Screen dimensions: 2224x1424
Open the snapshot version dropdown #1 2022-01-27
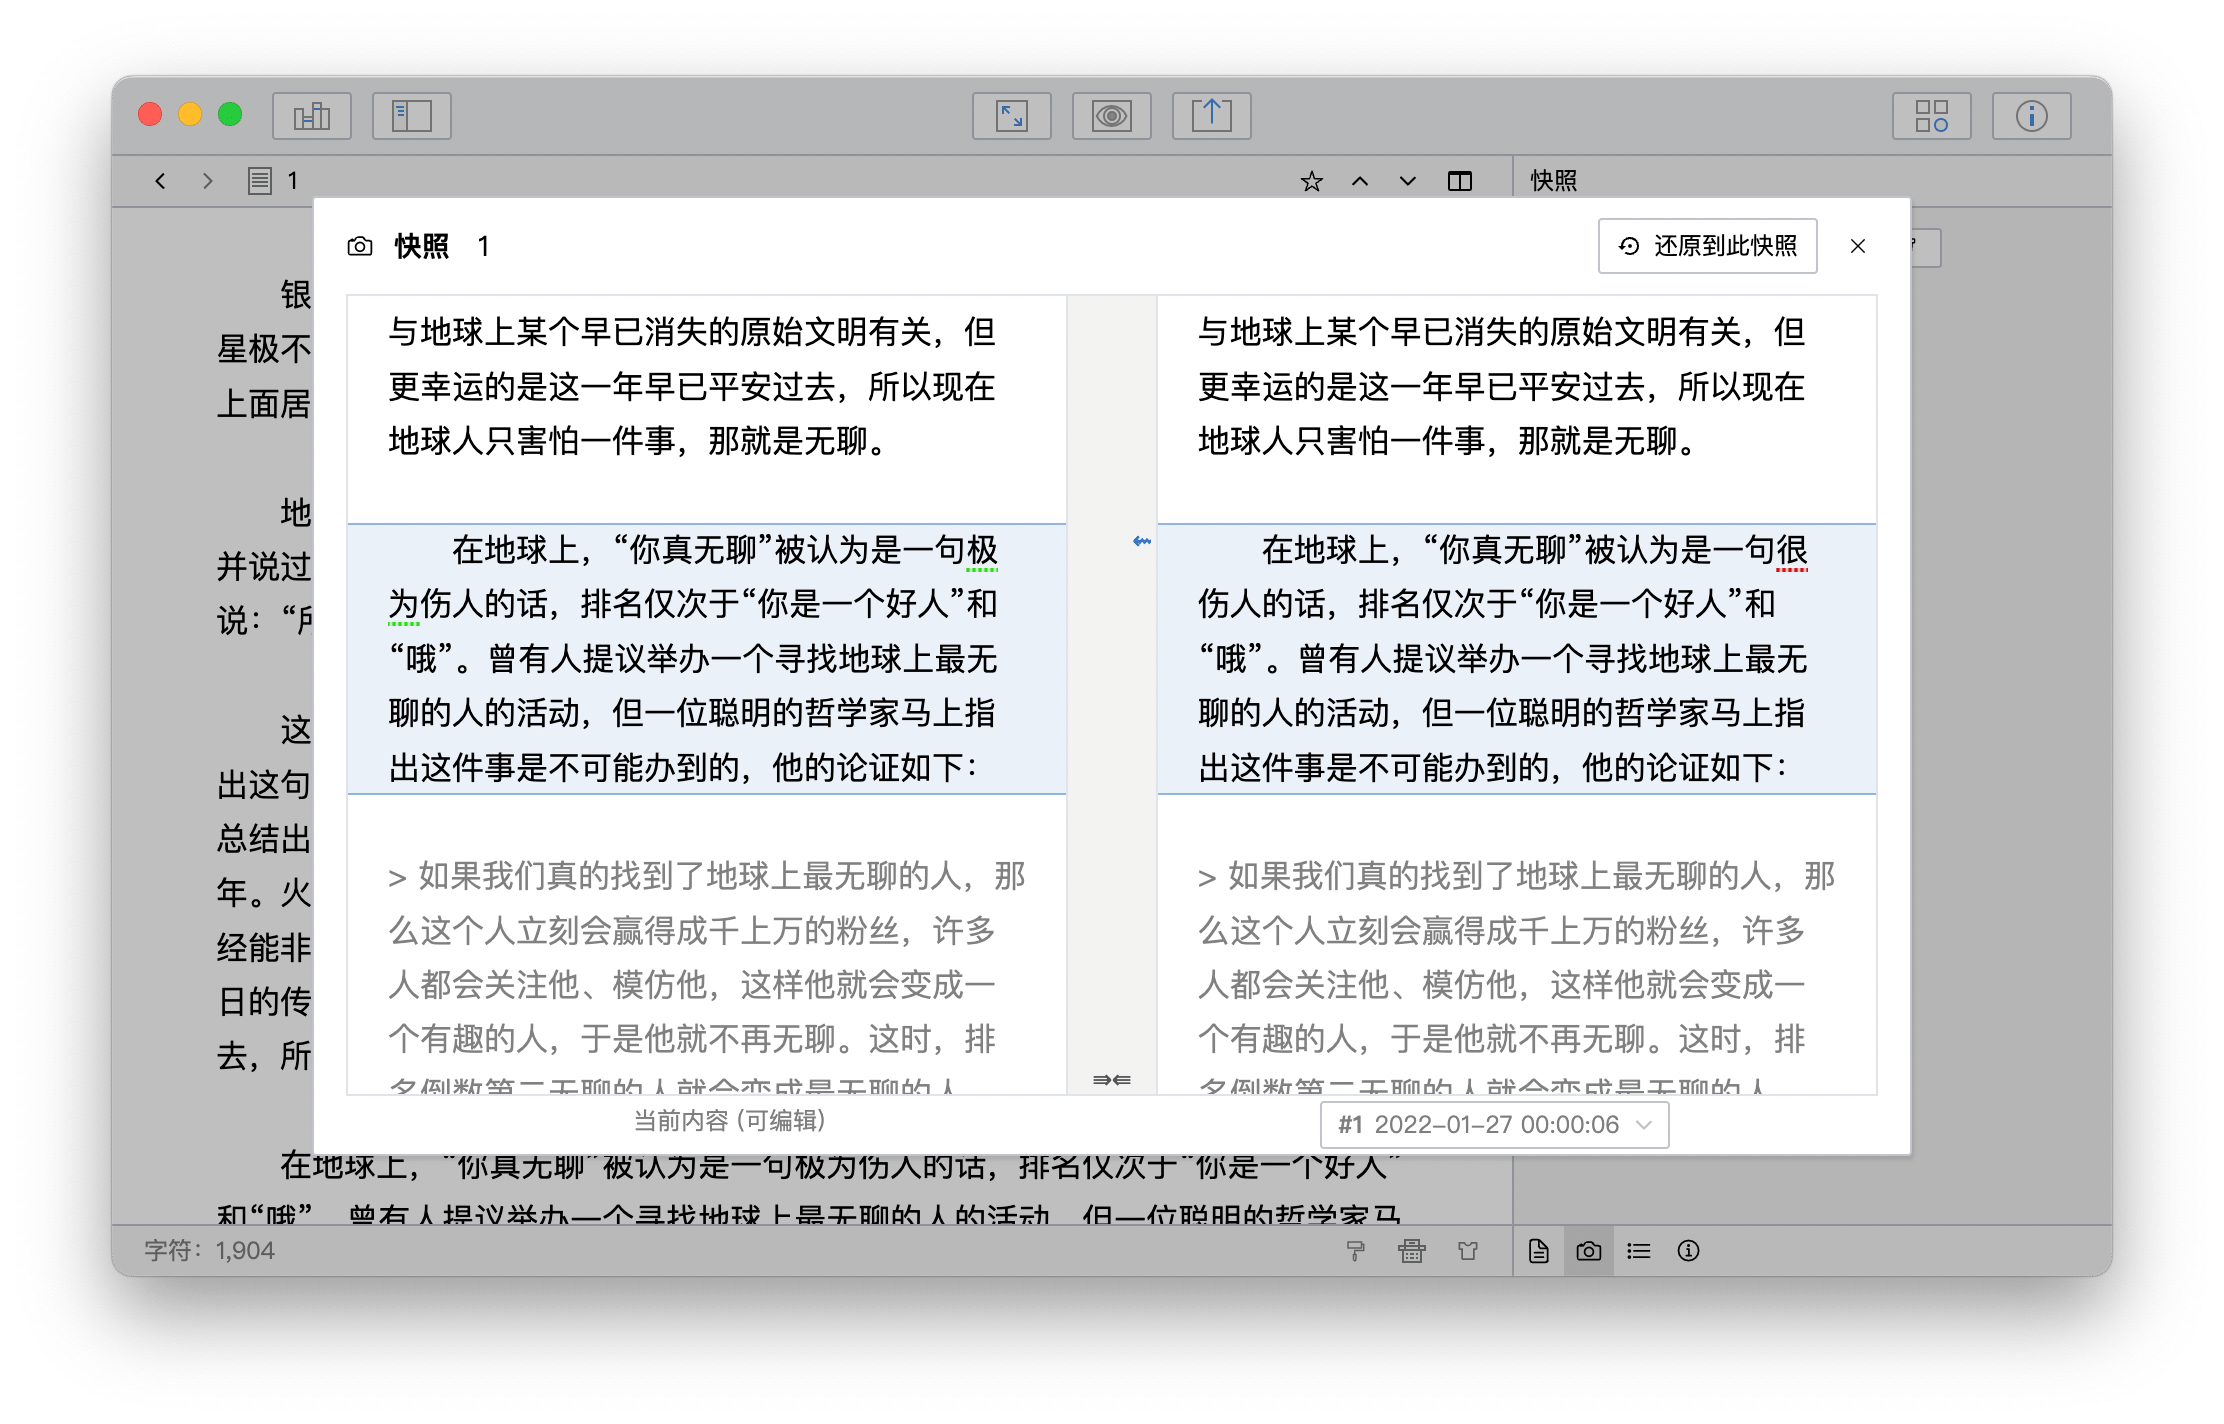1495,1125
